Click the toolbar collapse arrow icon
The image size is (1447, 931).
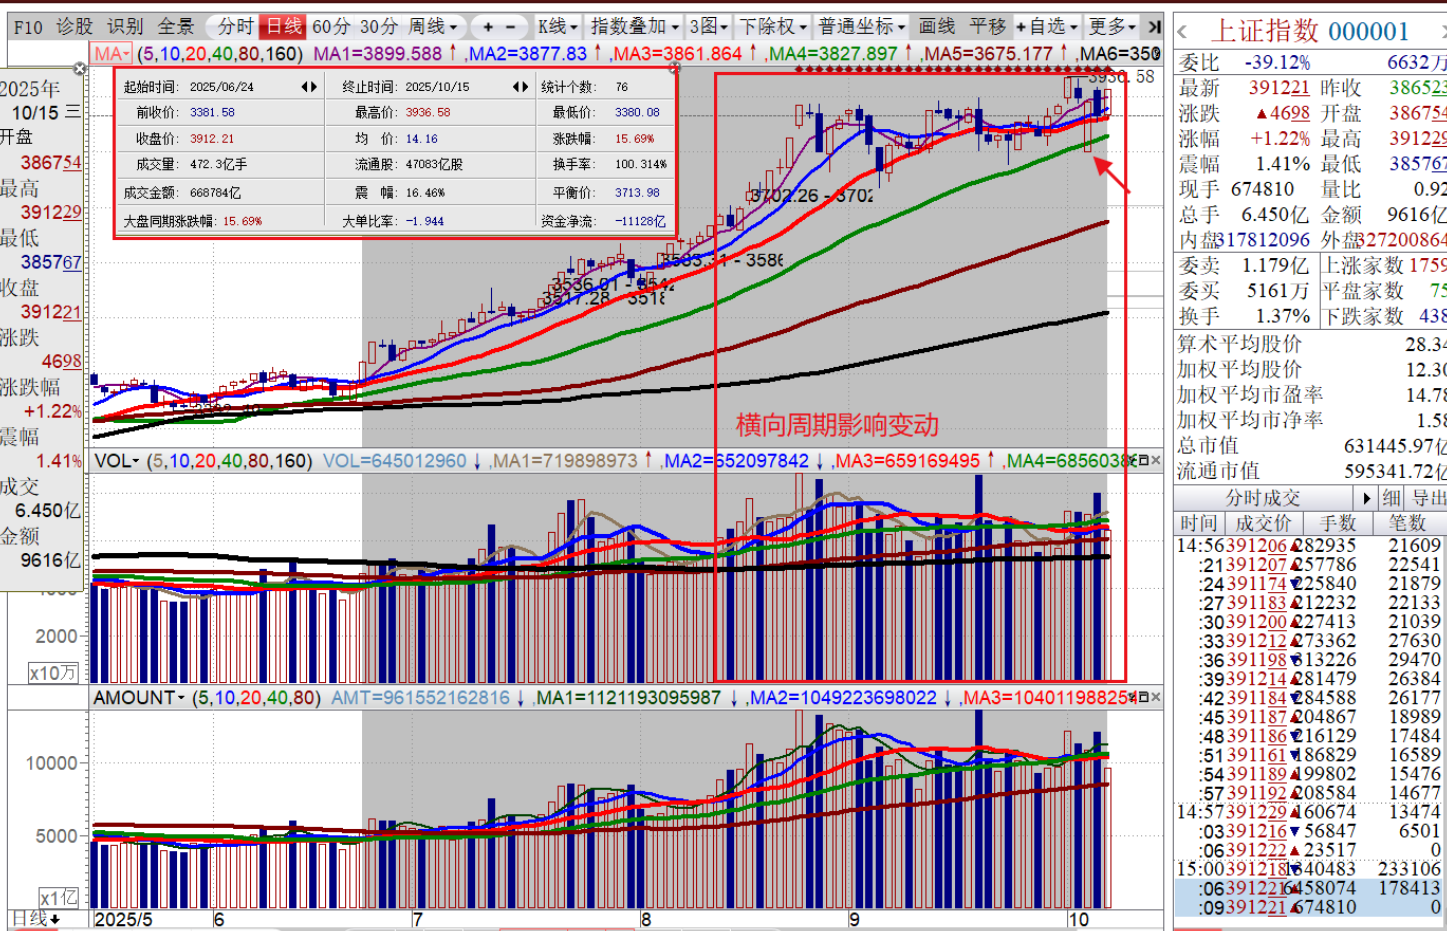coord(1154,27)
